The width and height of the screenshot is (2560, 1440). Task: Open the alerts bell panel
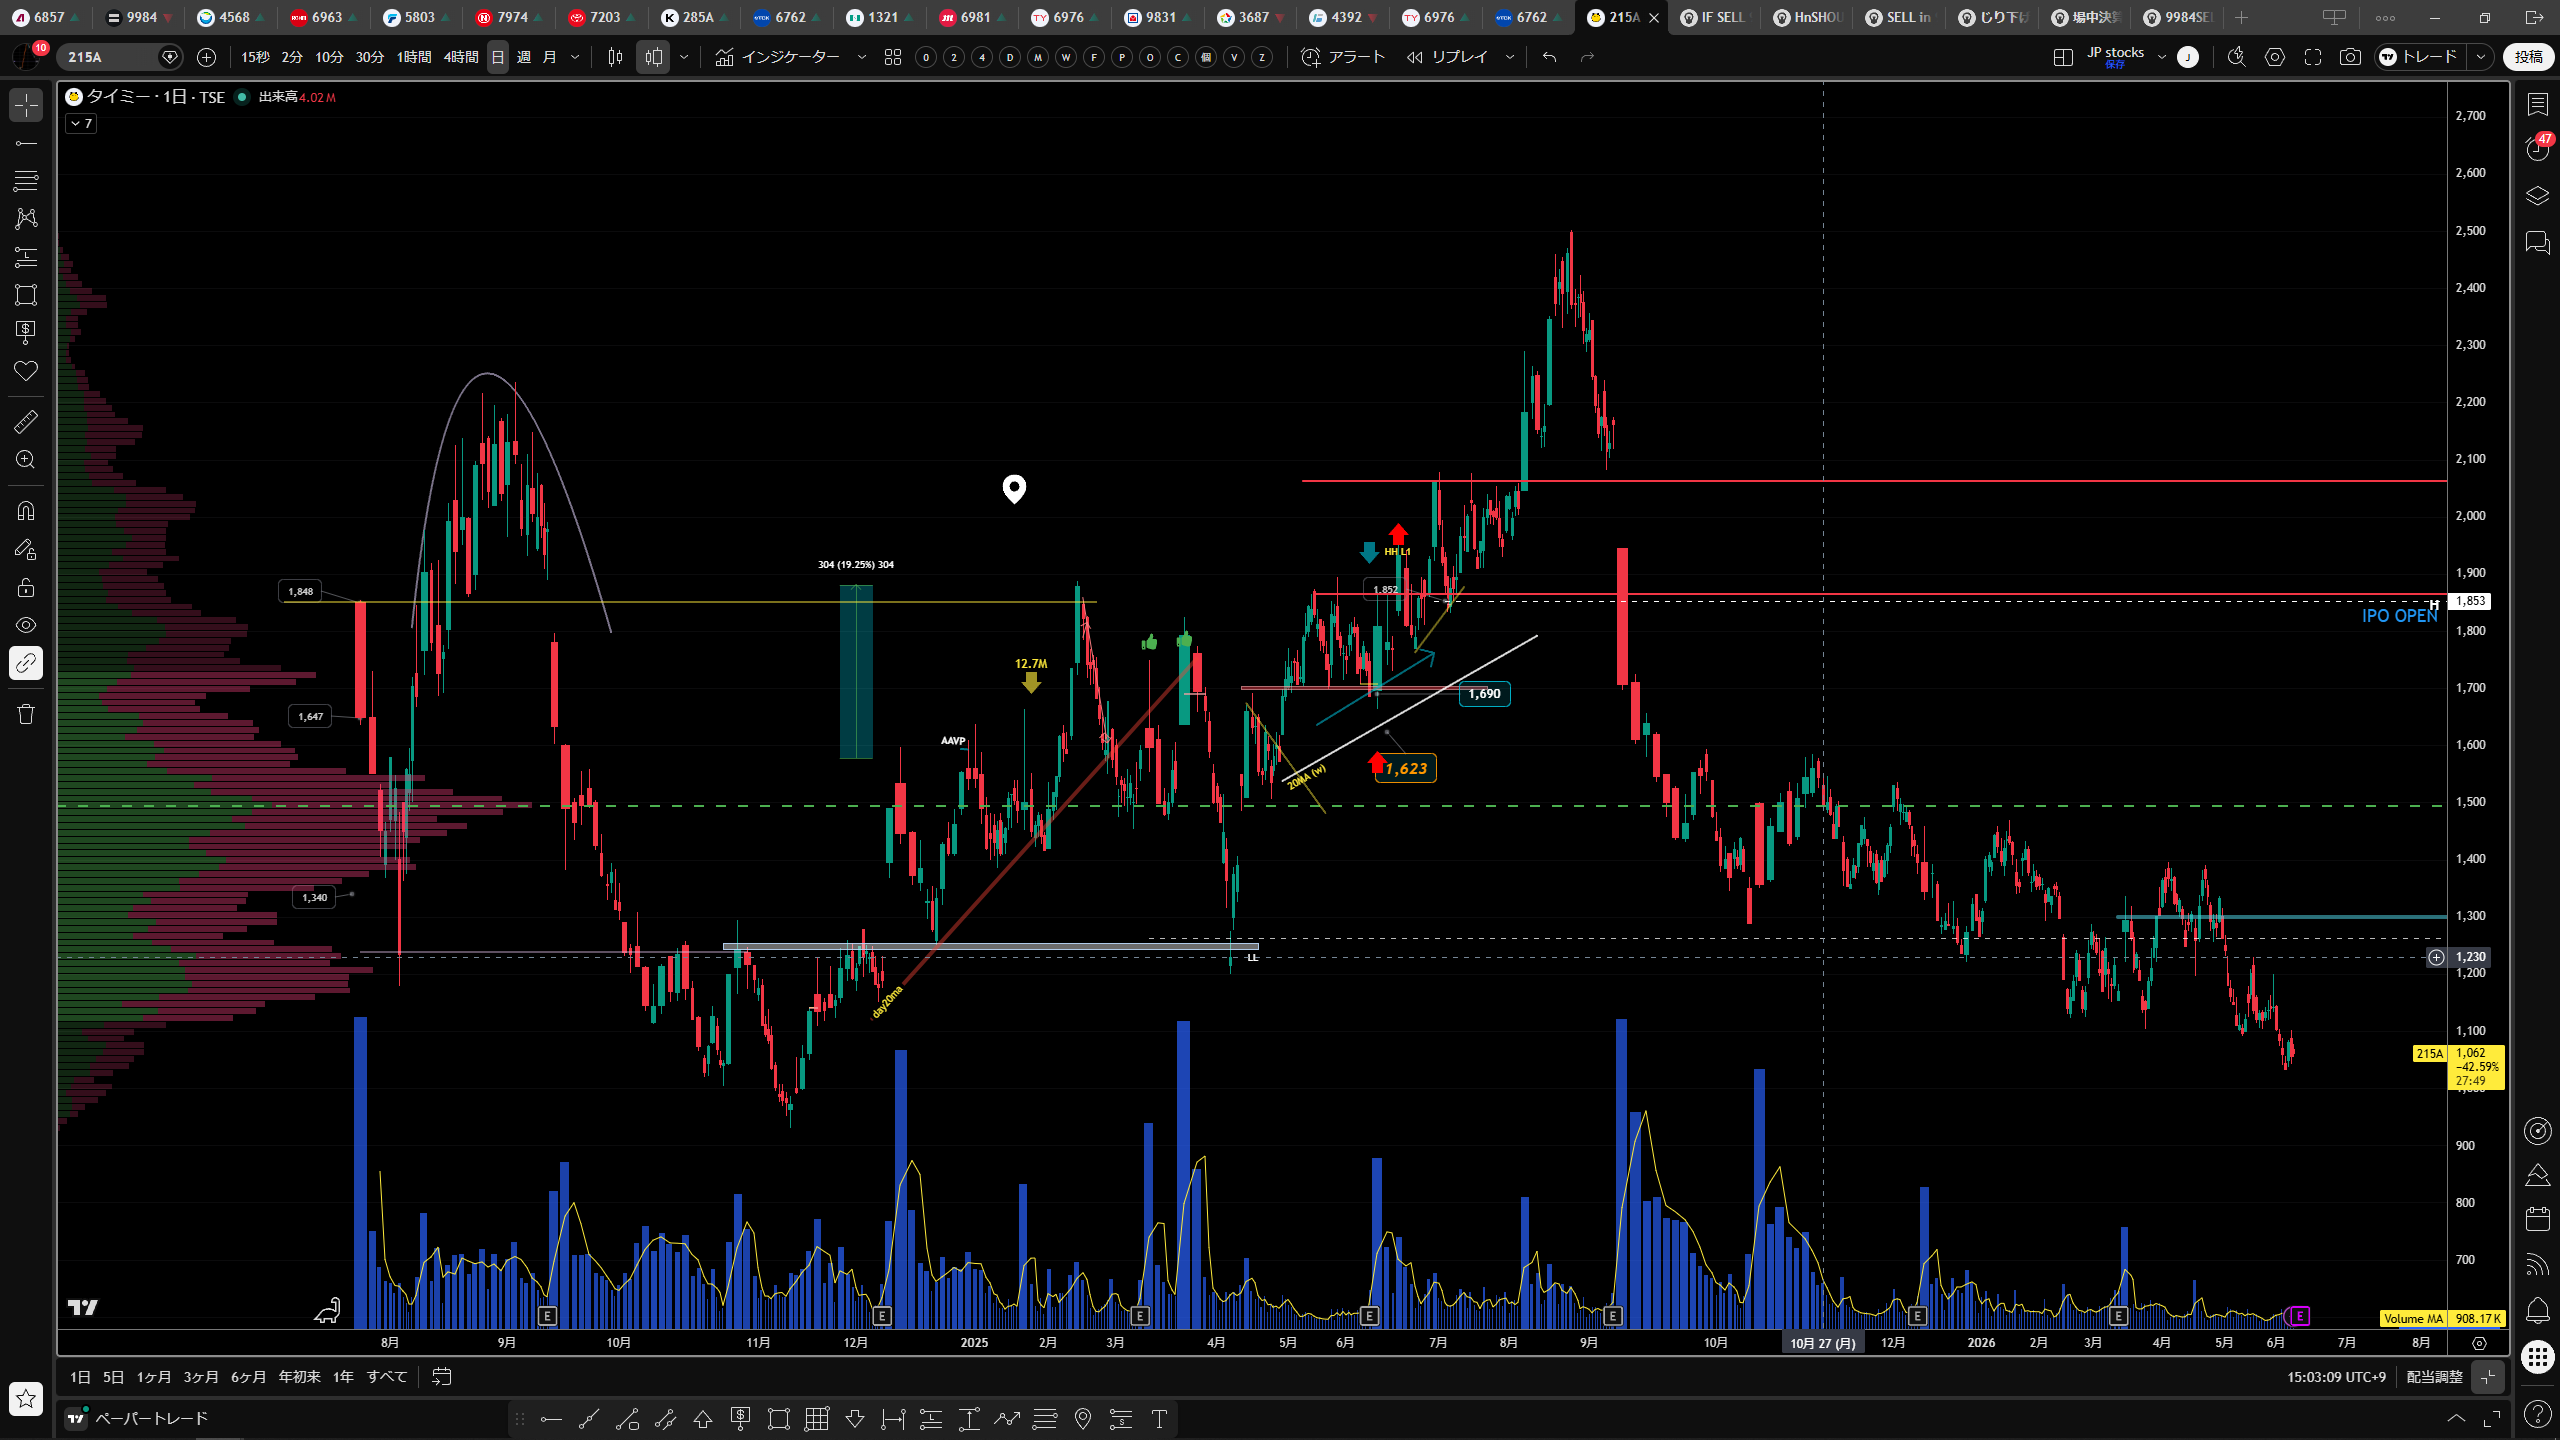[x=2538, y=1310]
